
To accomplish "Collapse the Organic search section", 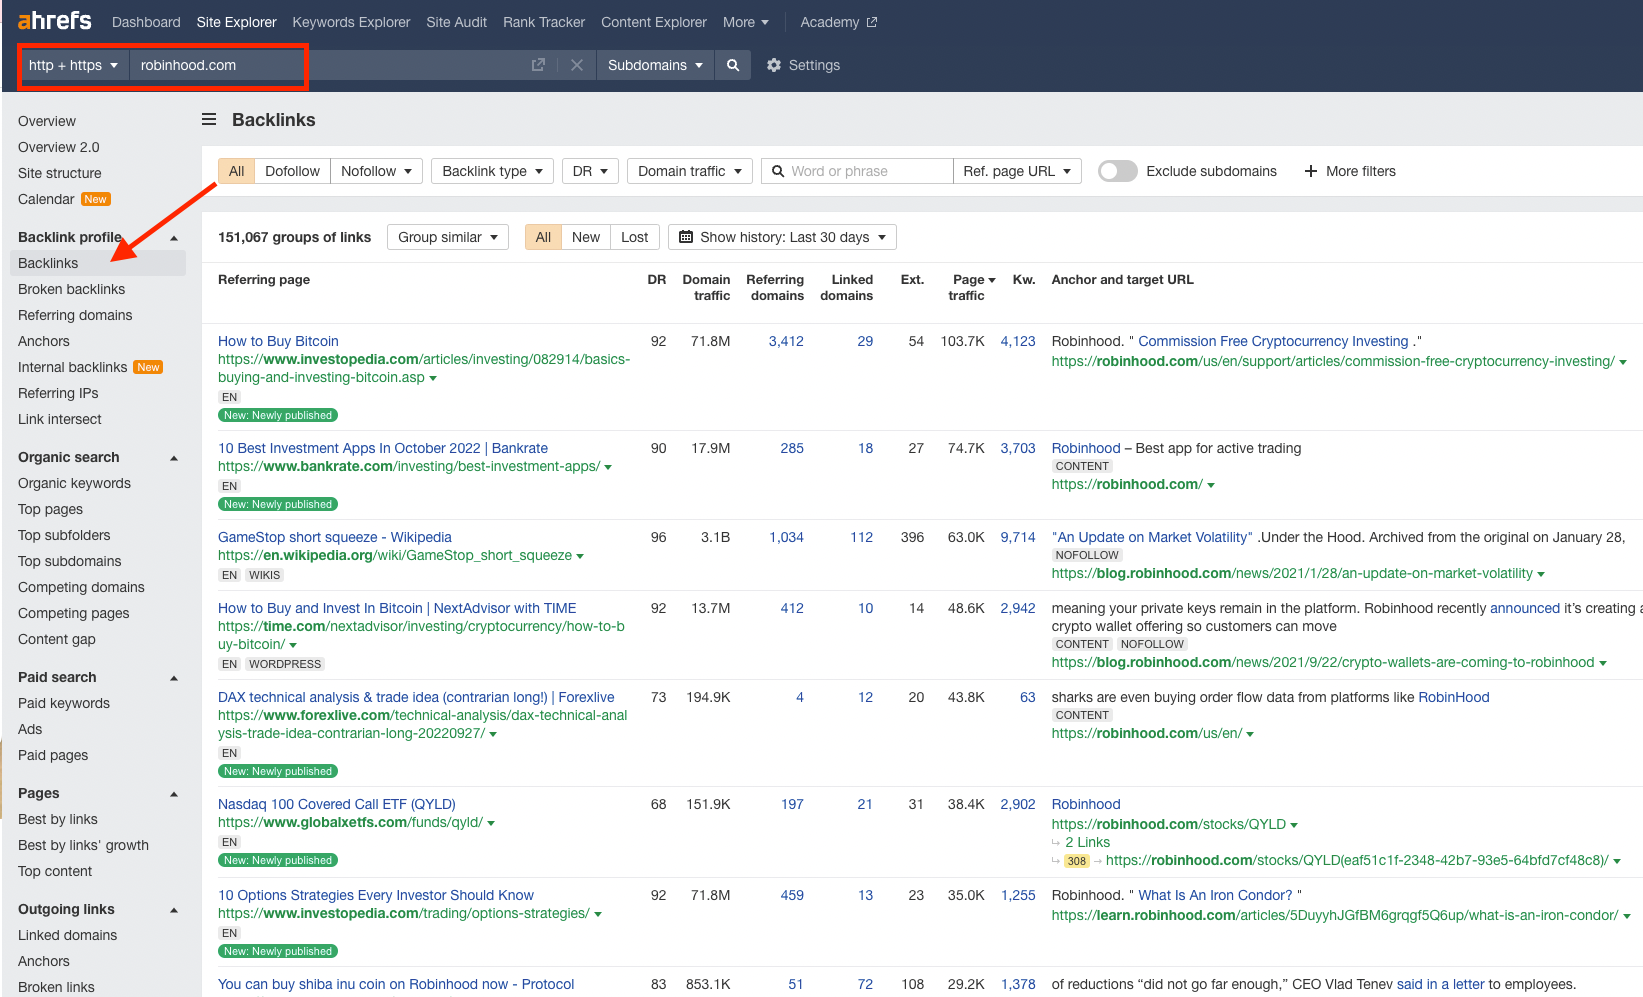I will tap(174, 458).
